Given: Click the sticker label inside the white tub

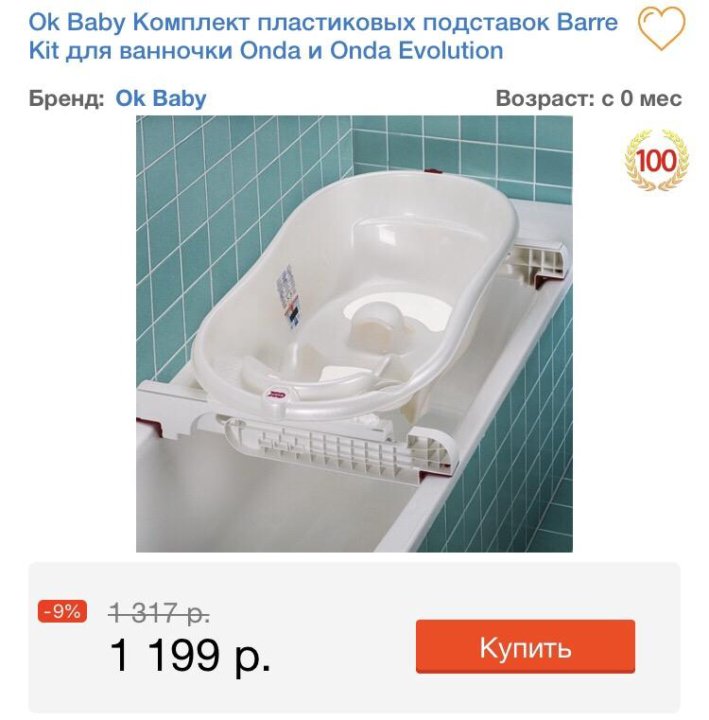Looking at the screenshot, I should 289,290.
